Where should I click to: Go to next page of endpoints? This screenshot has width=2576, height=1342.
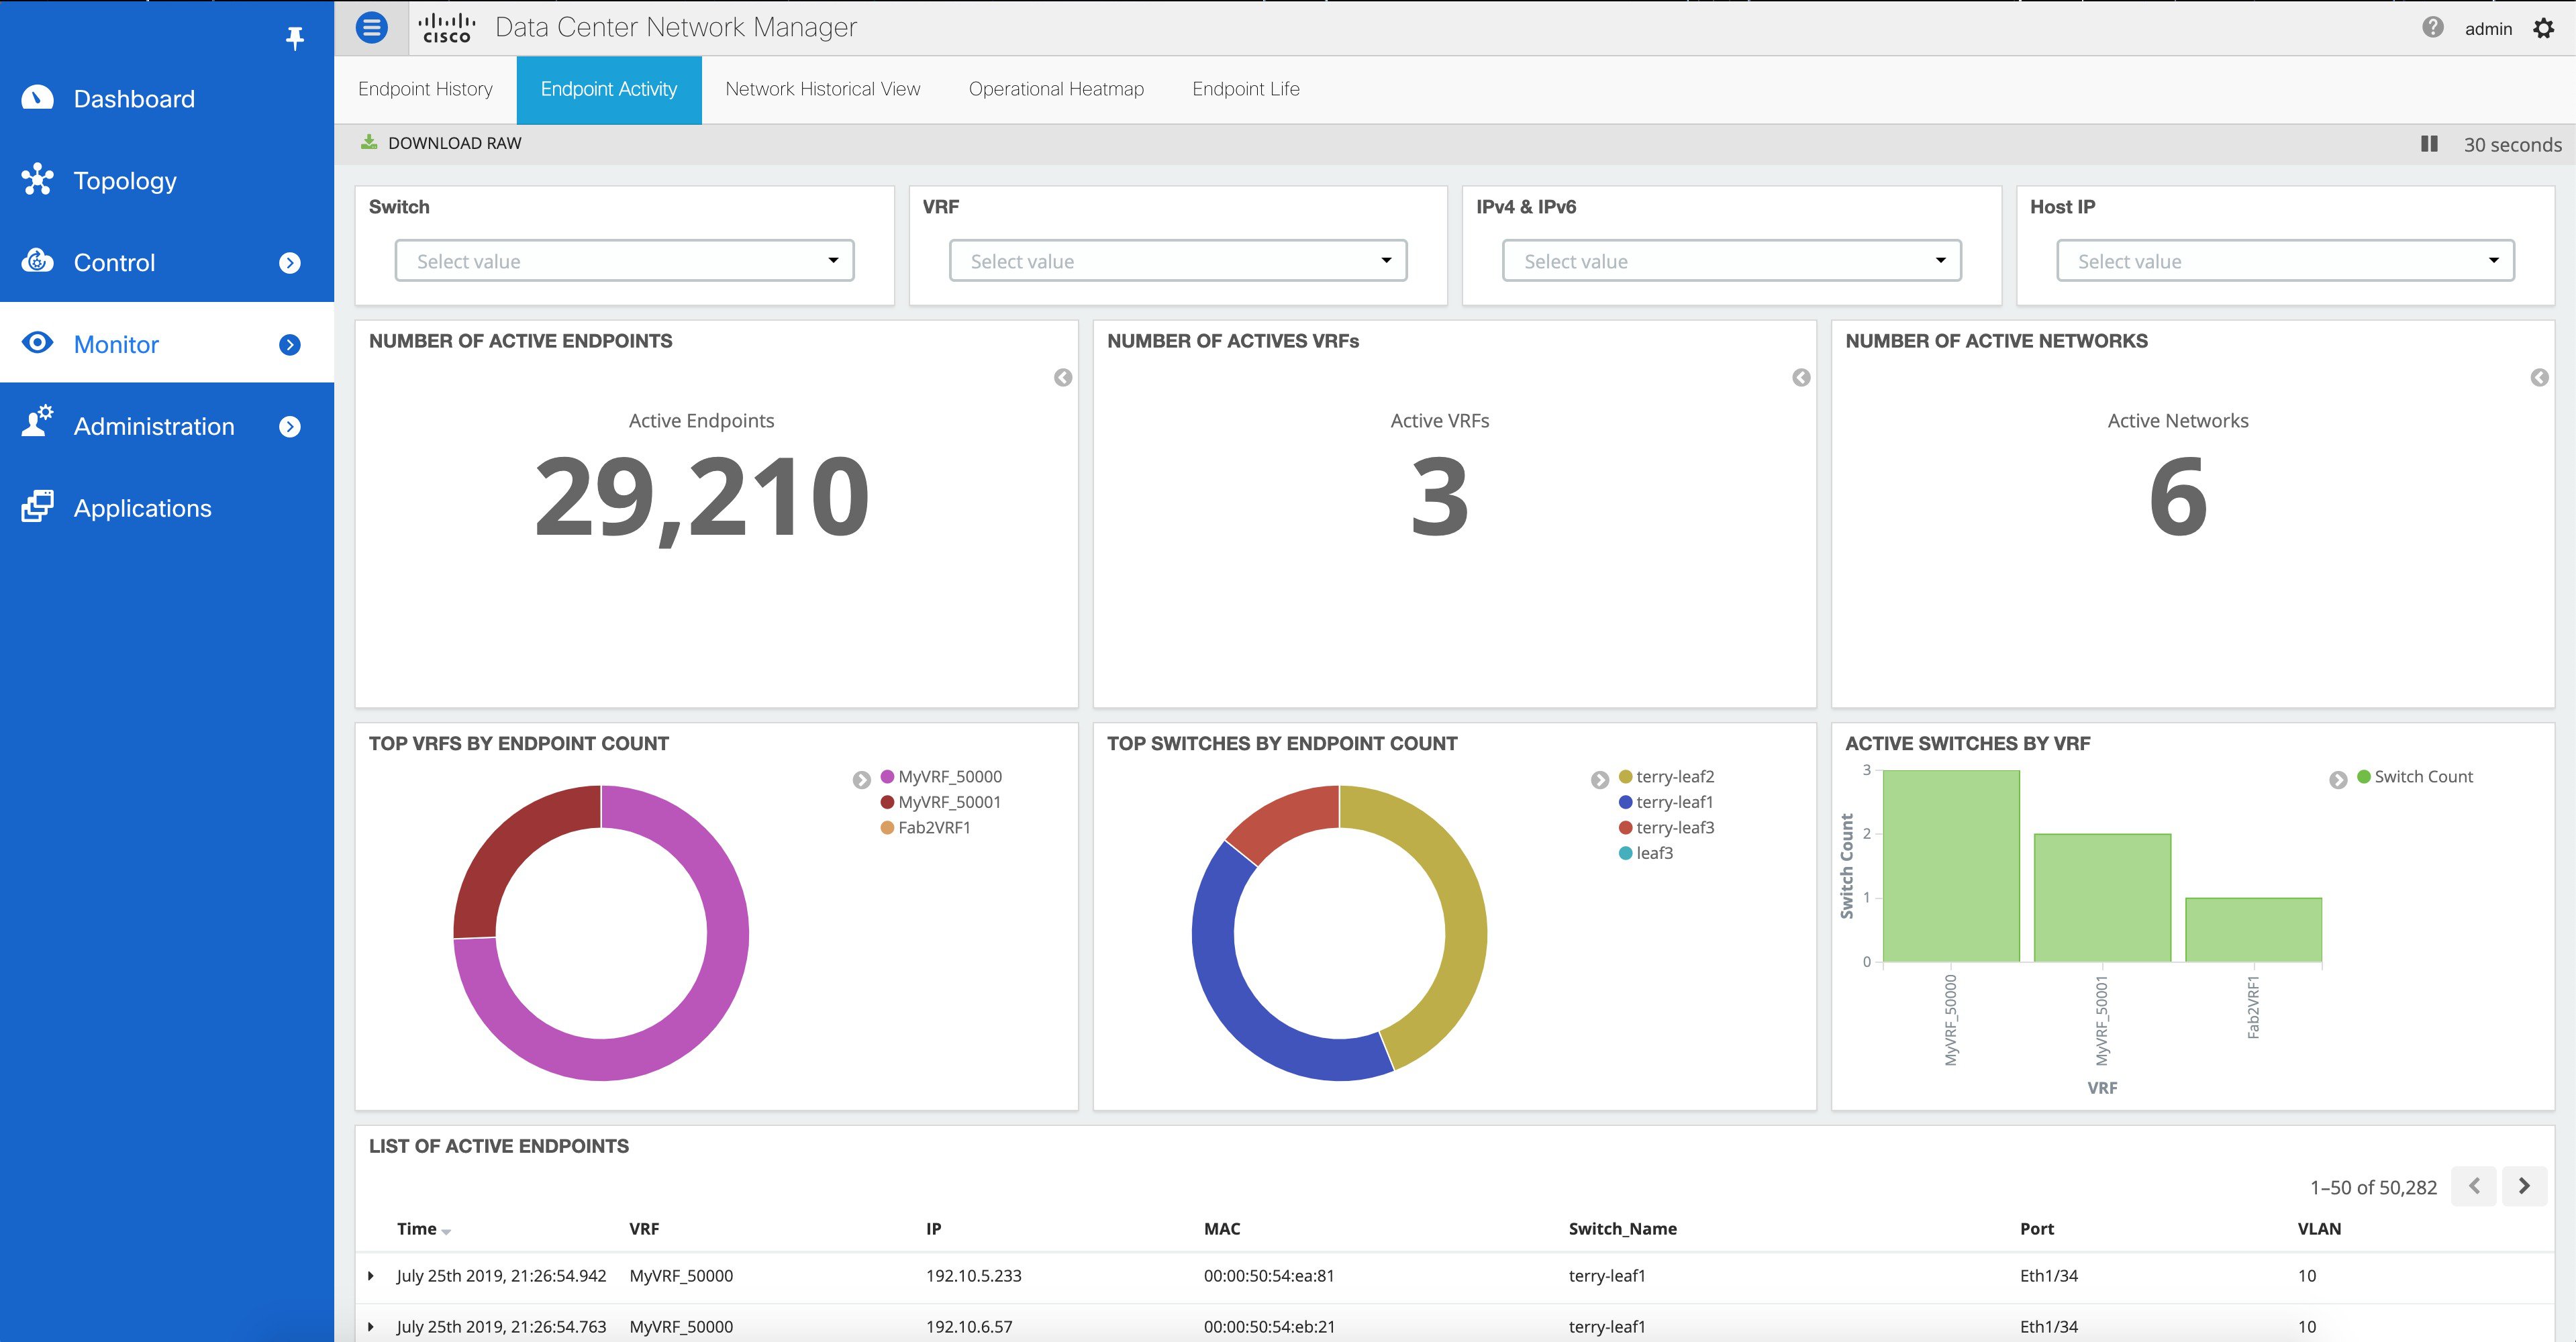pos(2524,1186)
